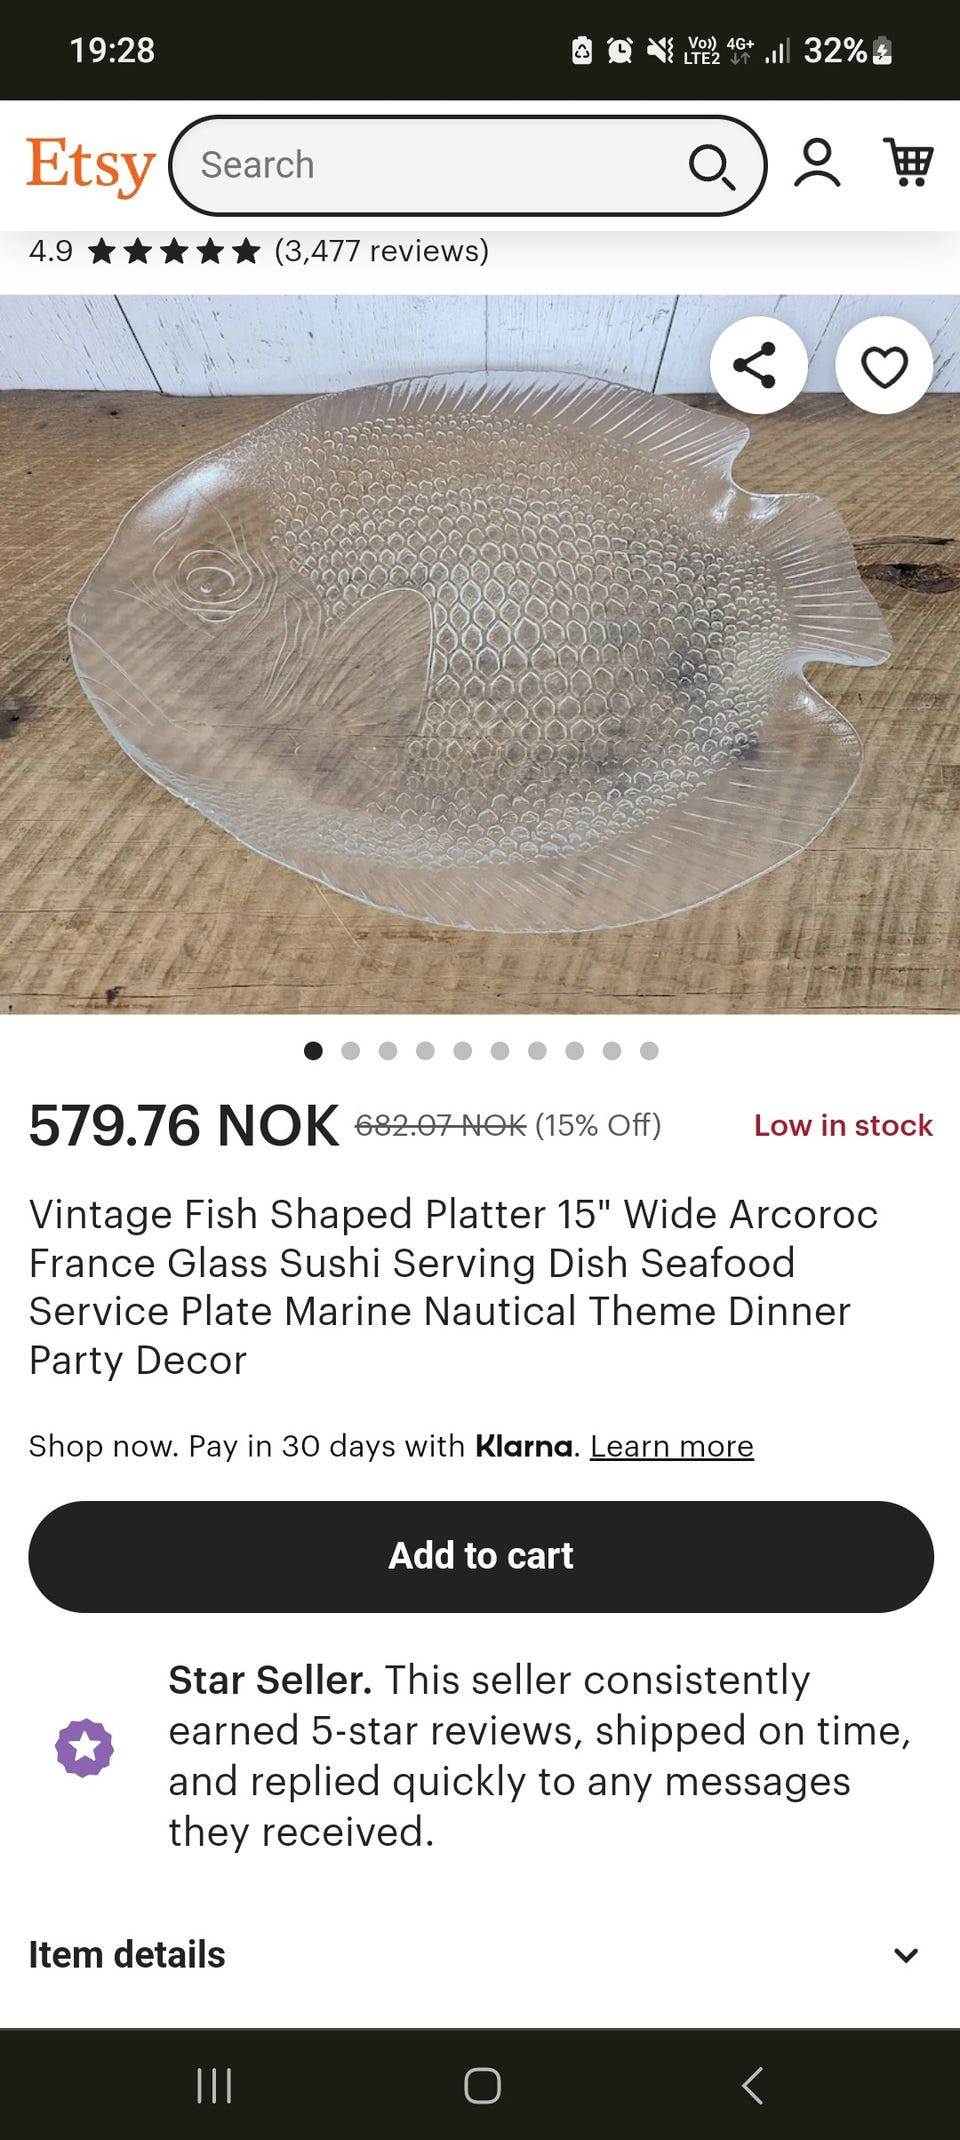The height and width of the screenshot is (2140, 960).
Task: Open the Etsy home logo
Action: tap(91, 165)
